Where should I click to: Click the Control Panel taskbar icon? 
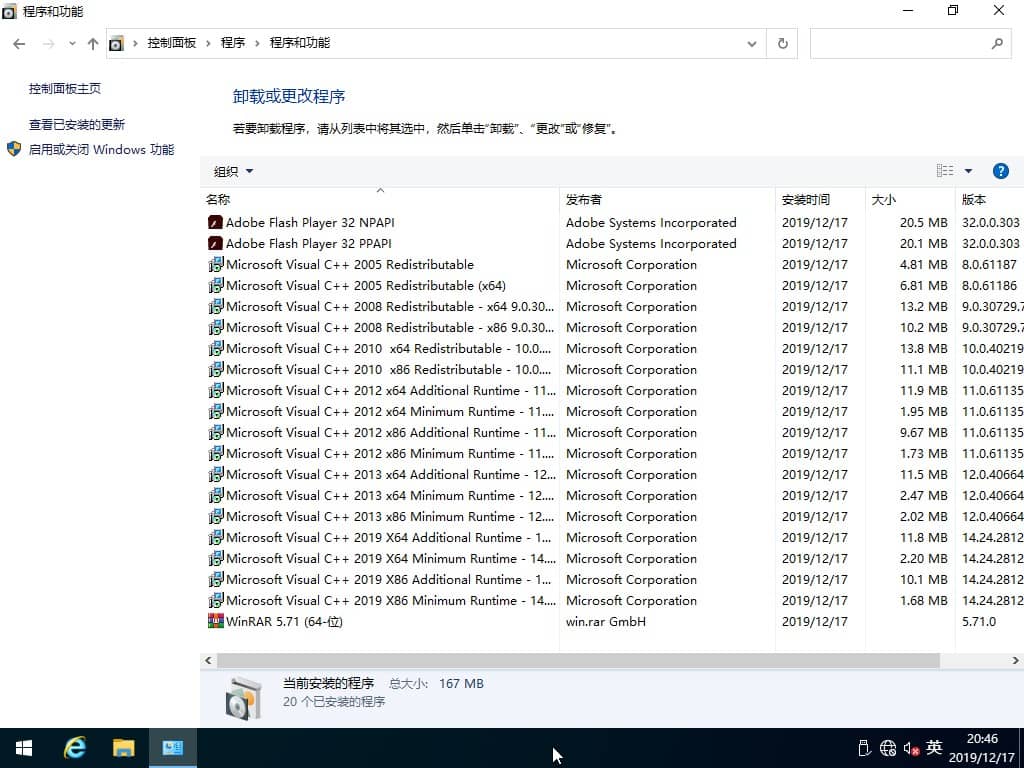(172, 748)
